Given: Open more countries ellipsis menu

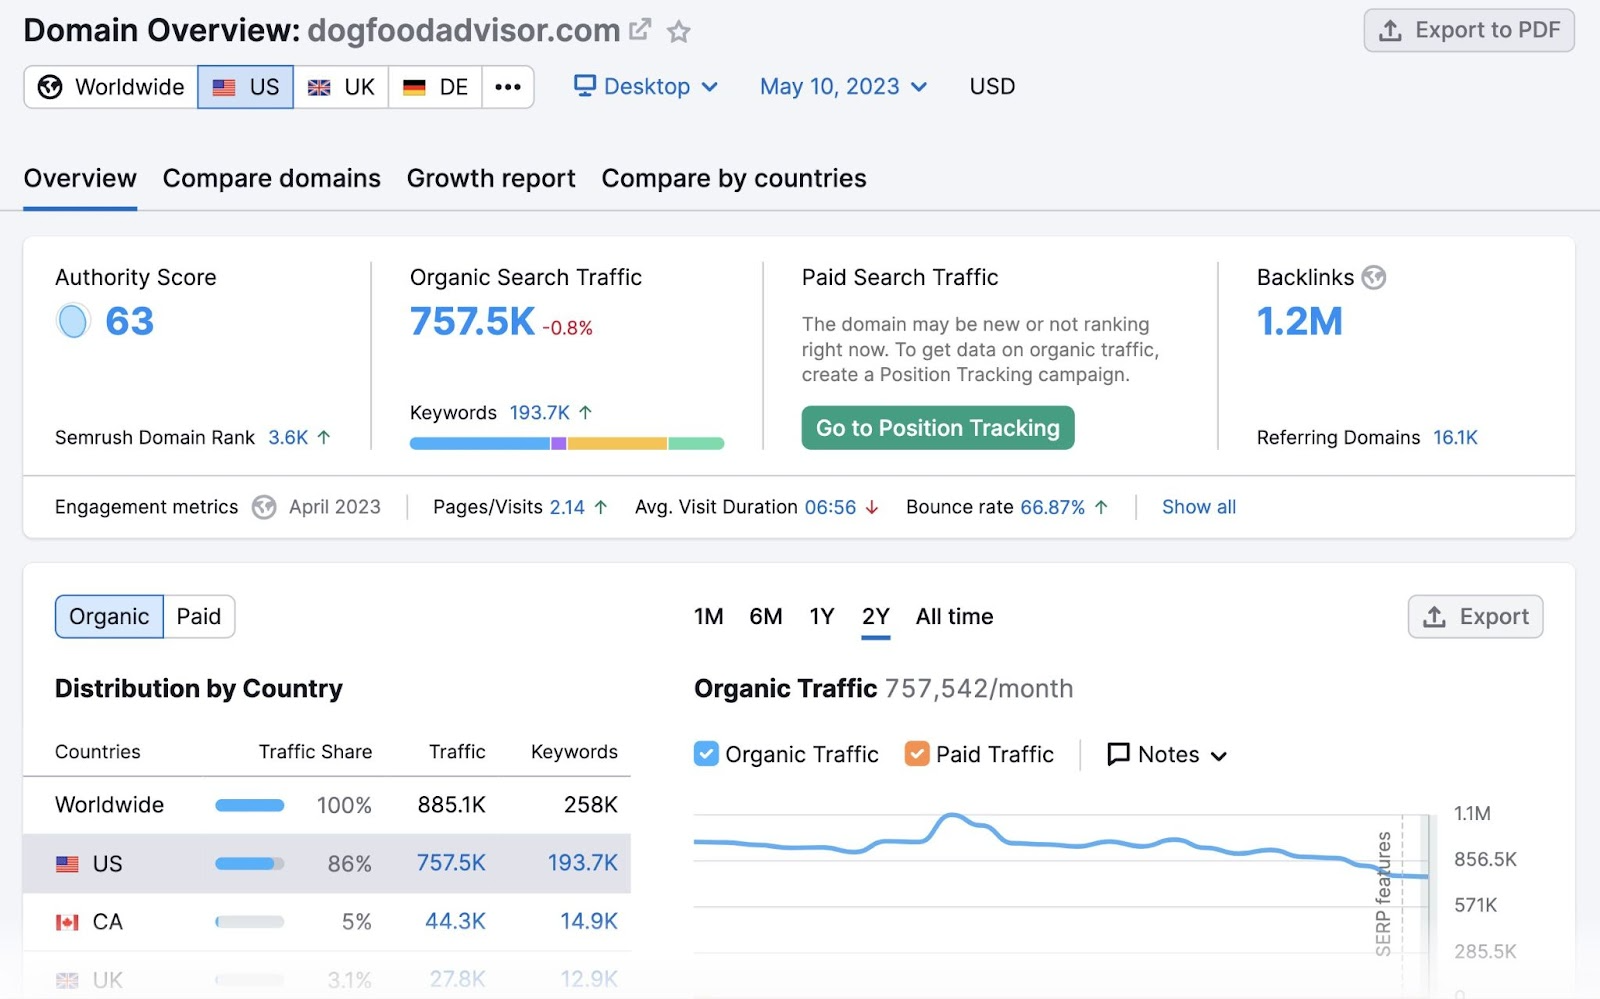Looking at the screenshot, I should 508,87.
